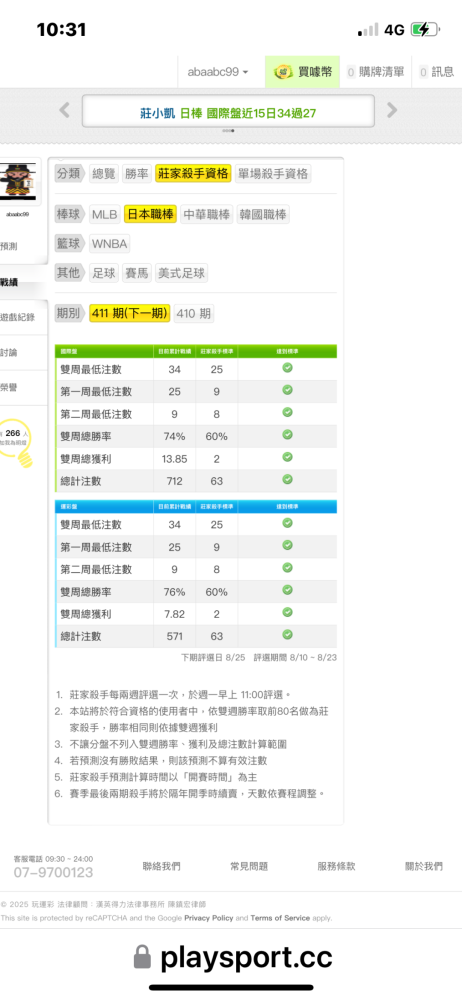Tap the 買噱幣 coin button
This screenshot has height=1000, width=462.
(x=303, y=72)
